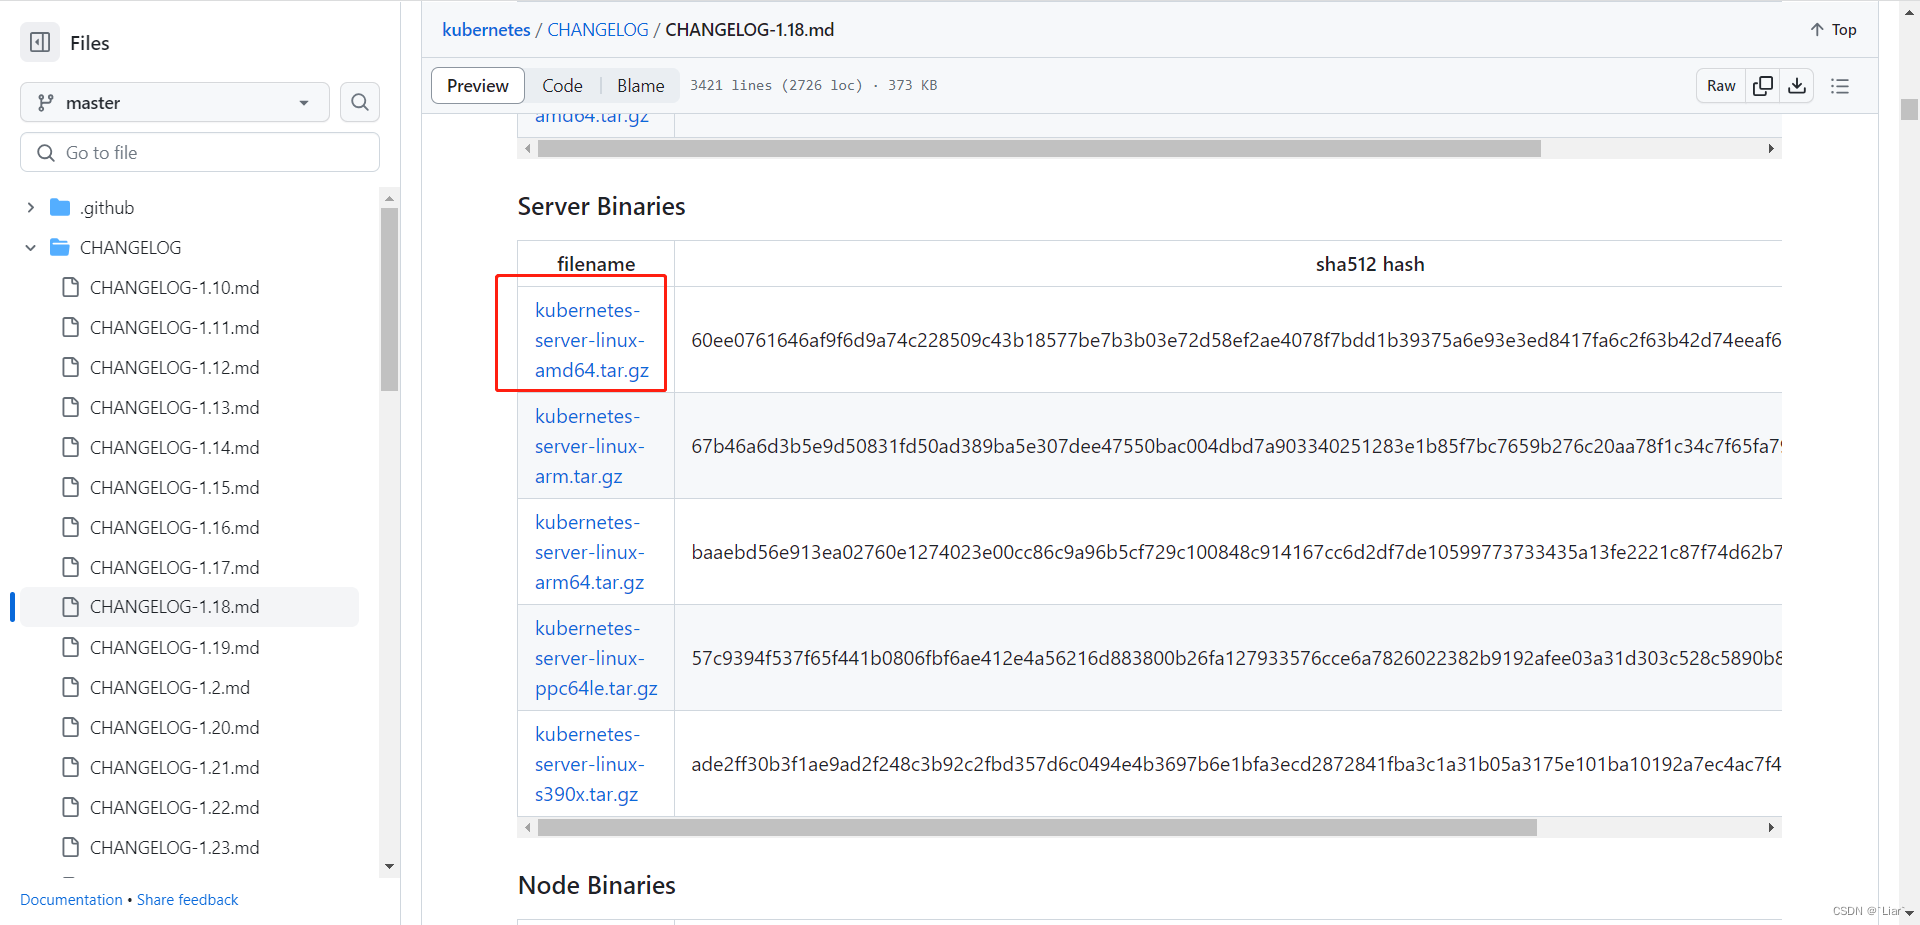Collapse the Files side panel icon
The width and height of the screenshot is (1920, 925).
pyautogui.click(x=40, y=43)
